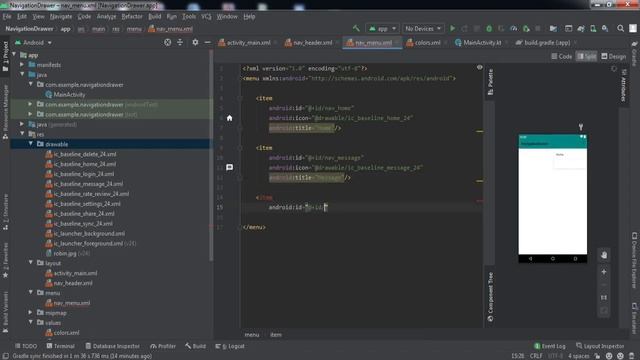Select the pan hand tool in preview
The image size is (640, 360).
604,255
